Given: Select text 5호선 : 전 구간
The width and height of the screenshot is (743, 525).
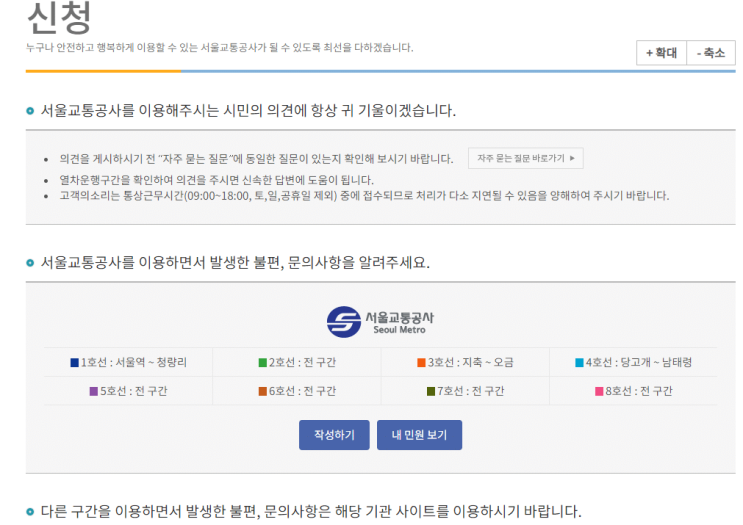Looking at the screenshot, I should click(x=134, y=391).
